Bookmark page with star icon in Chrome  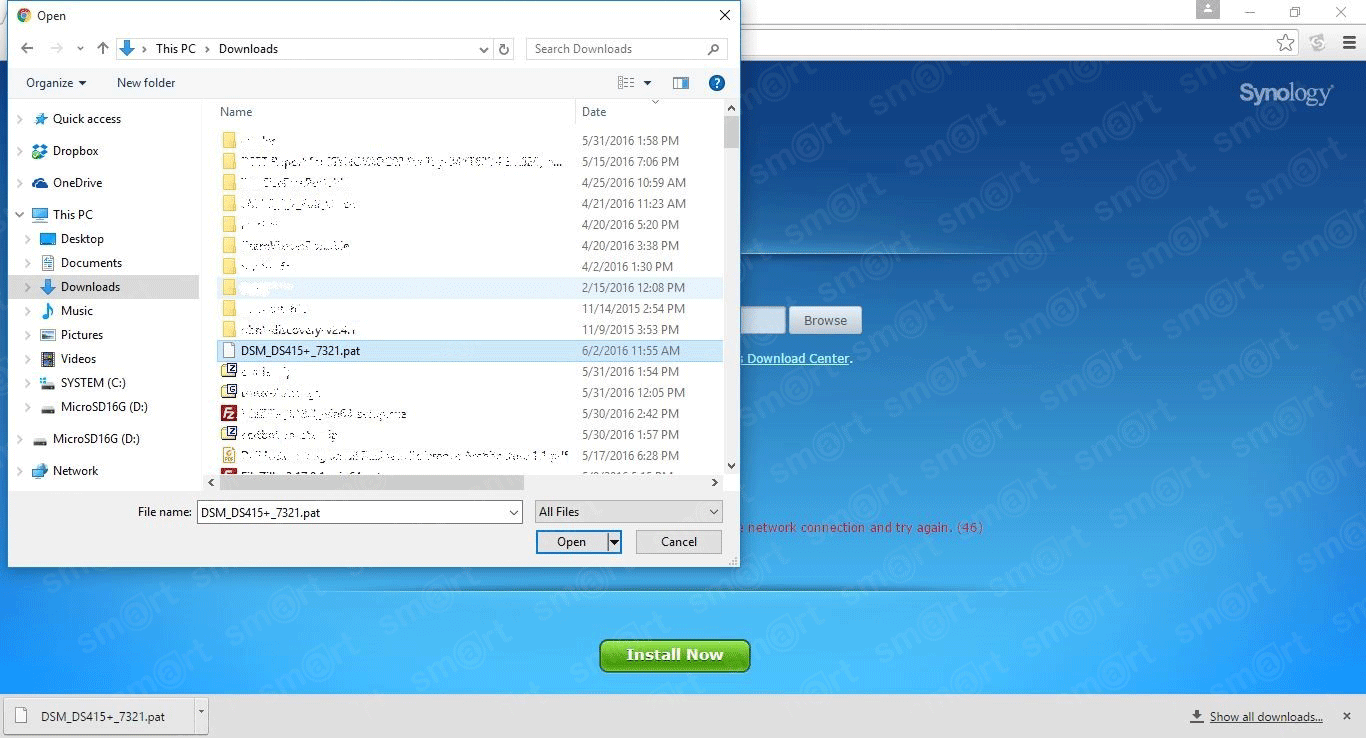click(1286, 43)
